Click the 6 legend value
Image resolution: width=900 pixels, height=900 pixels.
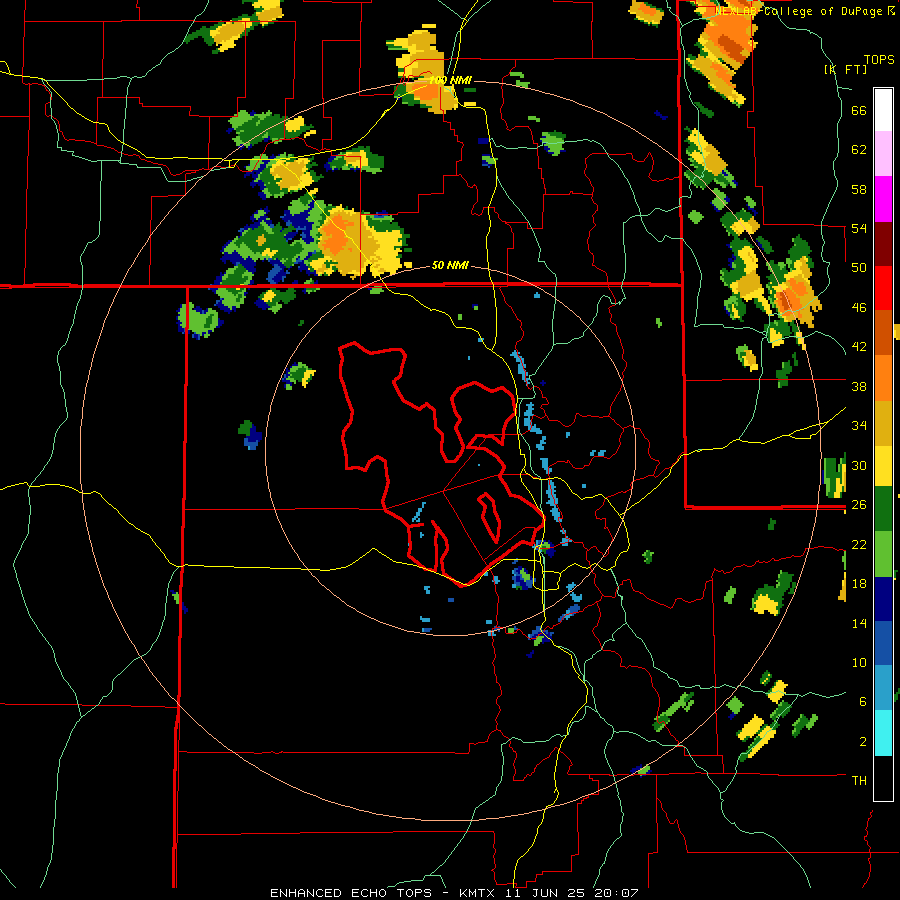click(x=862, y=701)
